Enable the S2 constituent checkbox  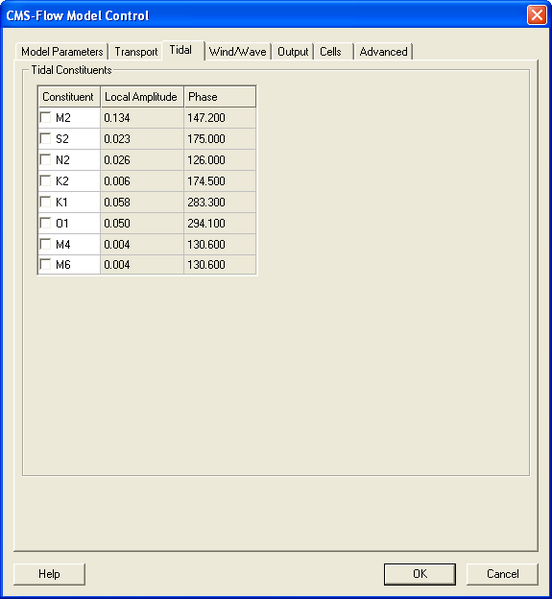coord(45,138)
